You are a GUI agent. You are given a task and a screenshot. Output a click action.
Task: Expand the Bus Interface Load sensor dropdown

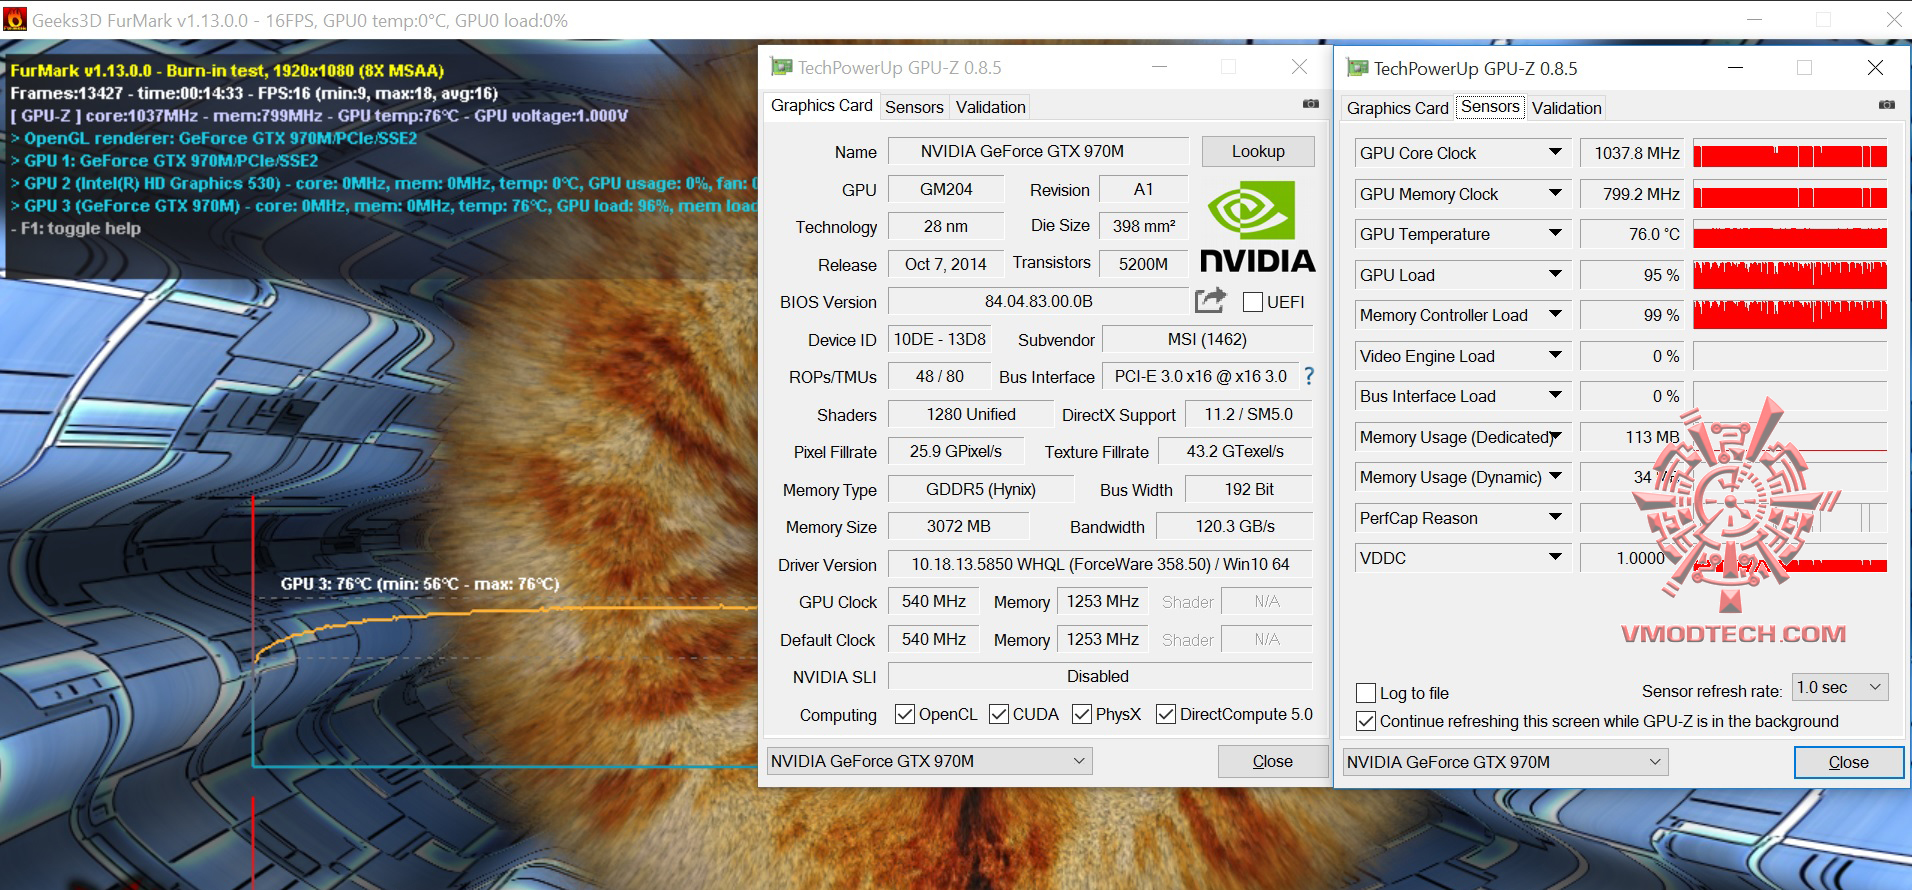(x=1555, y=396)
